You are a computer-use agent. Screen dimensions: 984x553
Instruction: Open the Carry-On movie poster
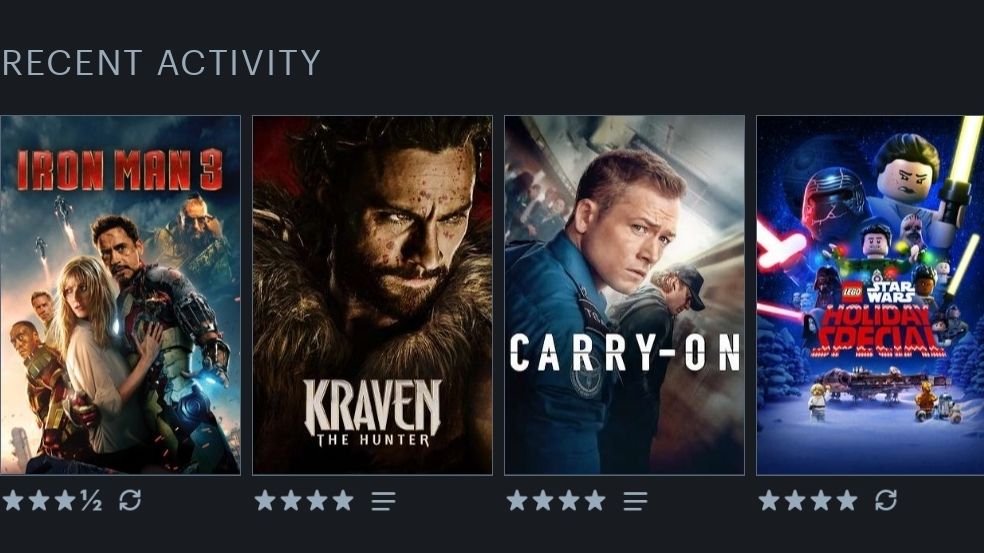[x=624, y=295]
